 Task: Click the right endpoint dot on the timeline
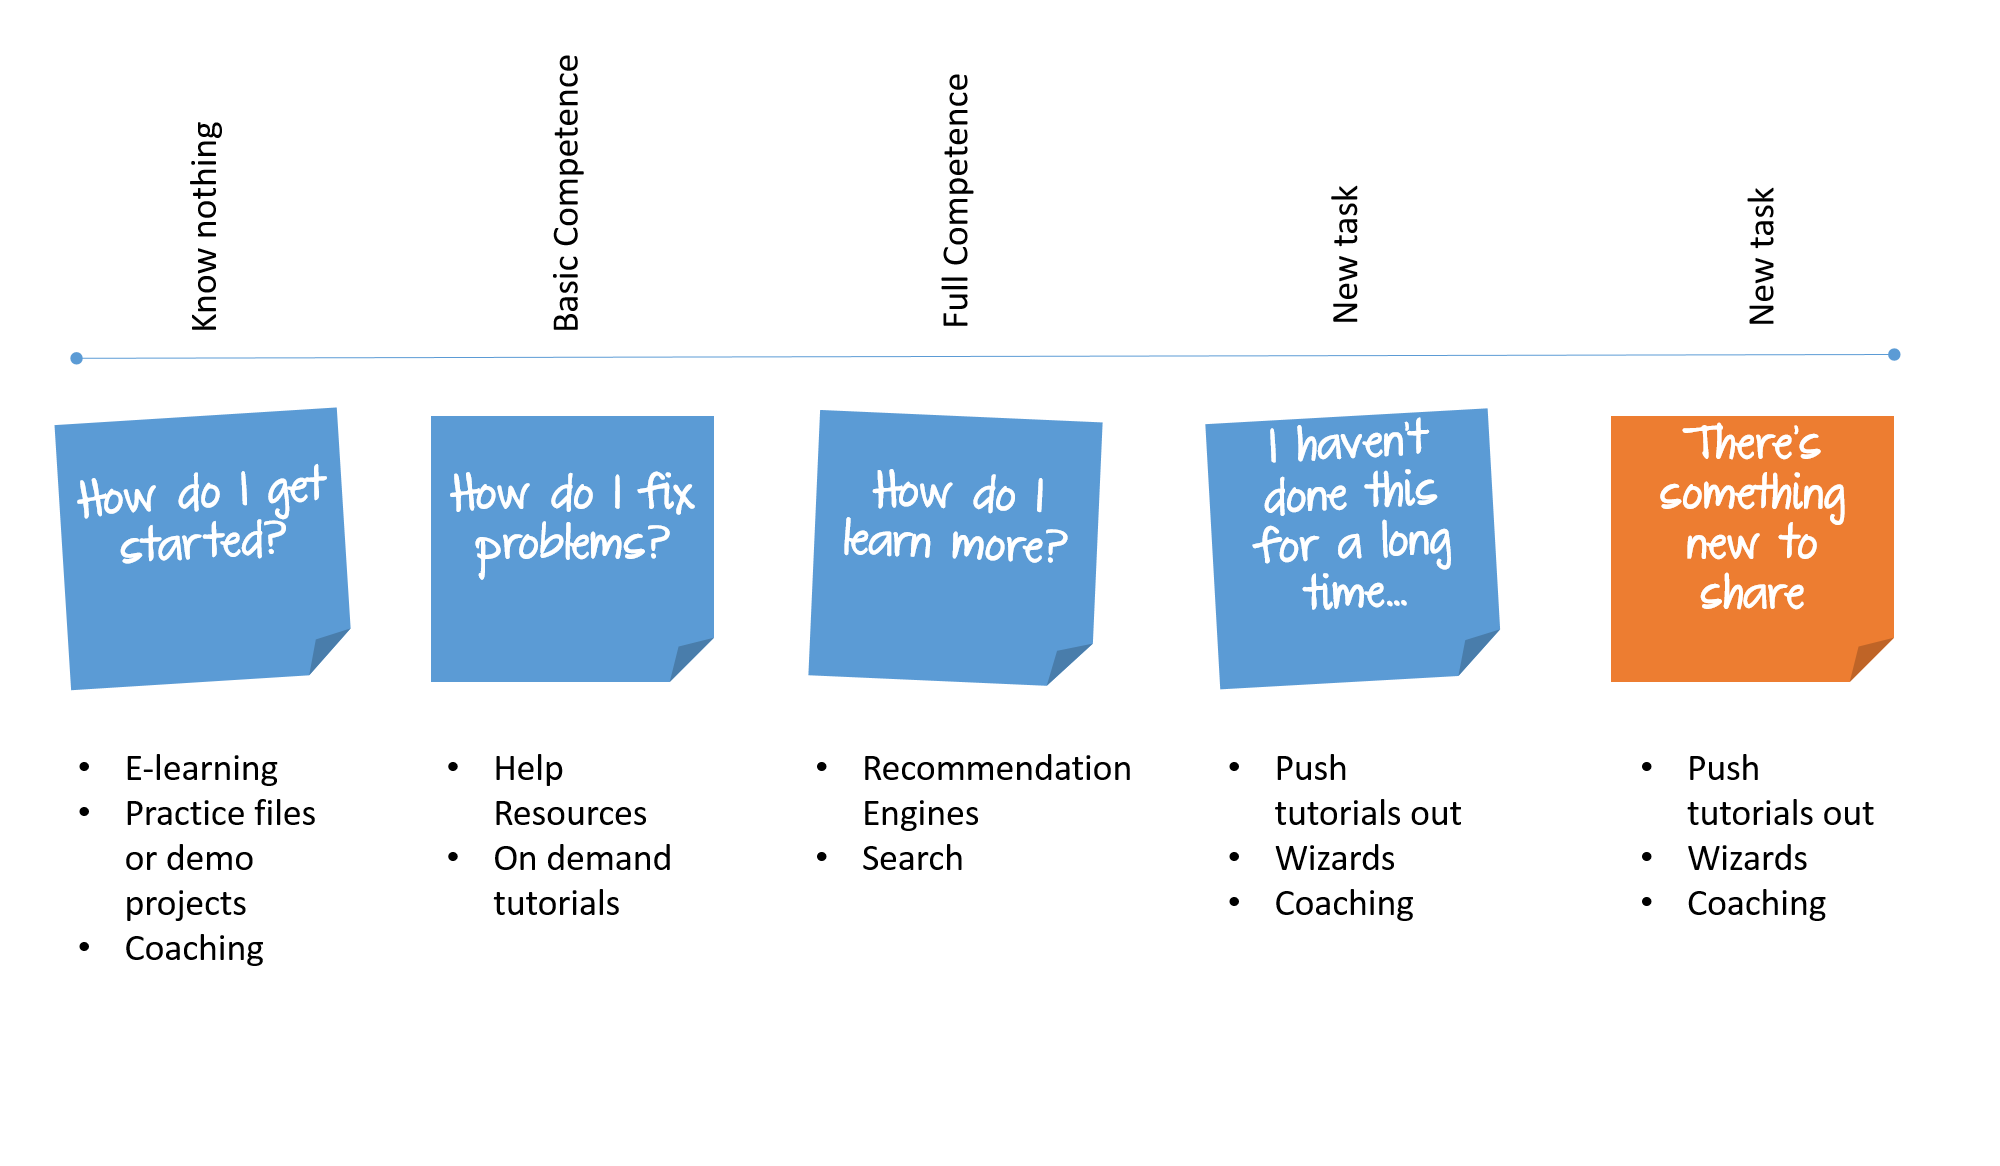click(x=1895, y=354)
